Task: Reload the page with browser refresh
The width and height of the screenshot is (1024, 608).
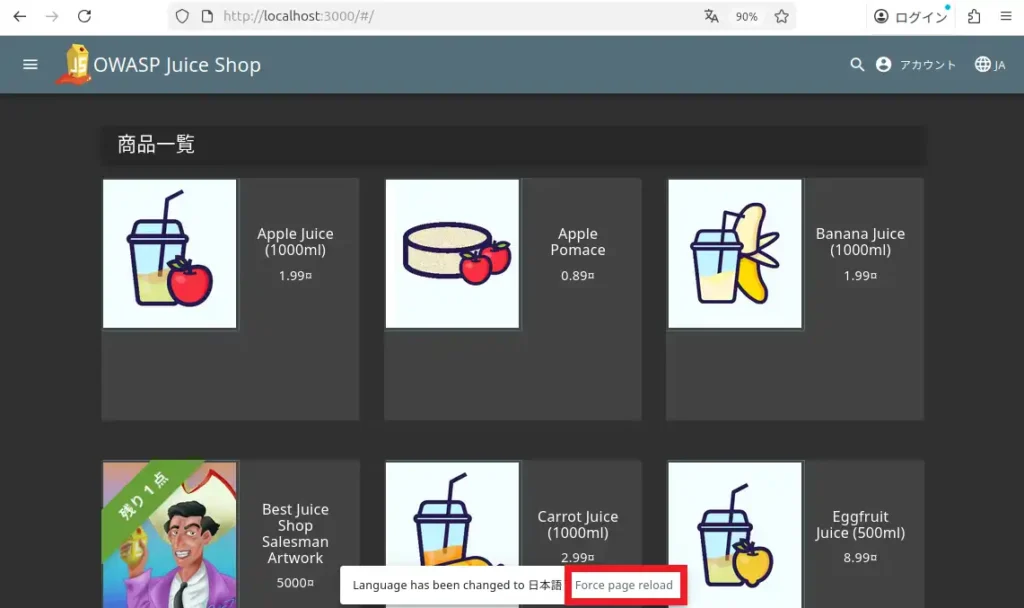Action: point(85,17)
